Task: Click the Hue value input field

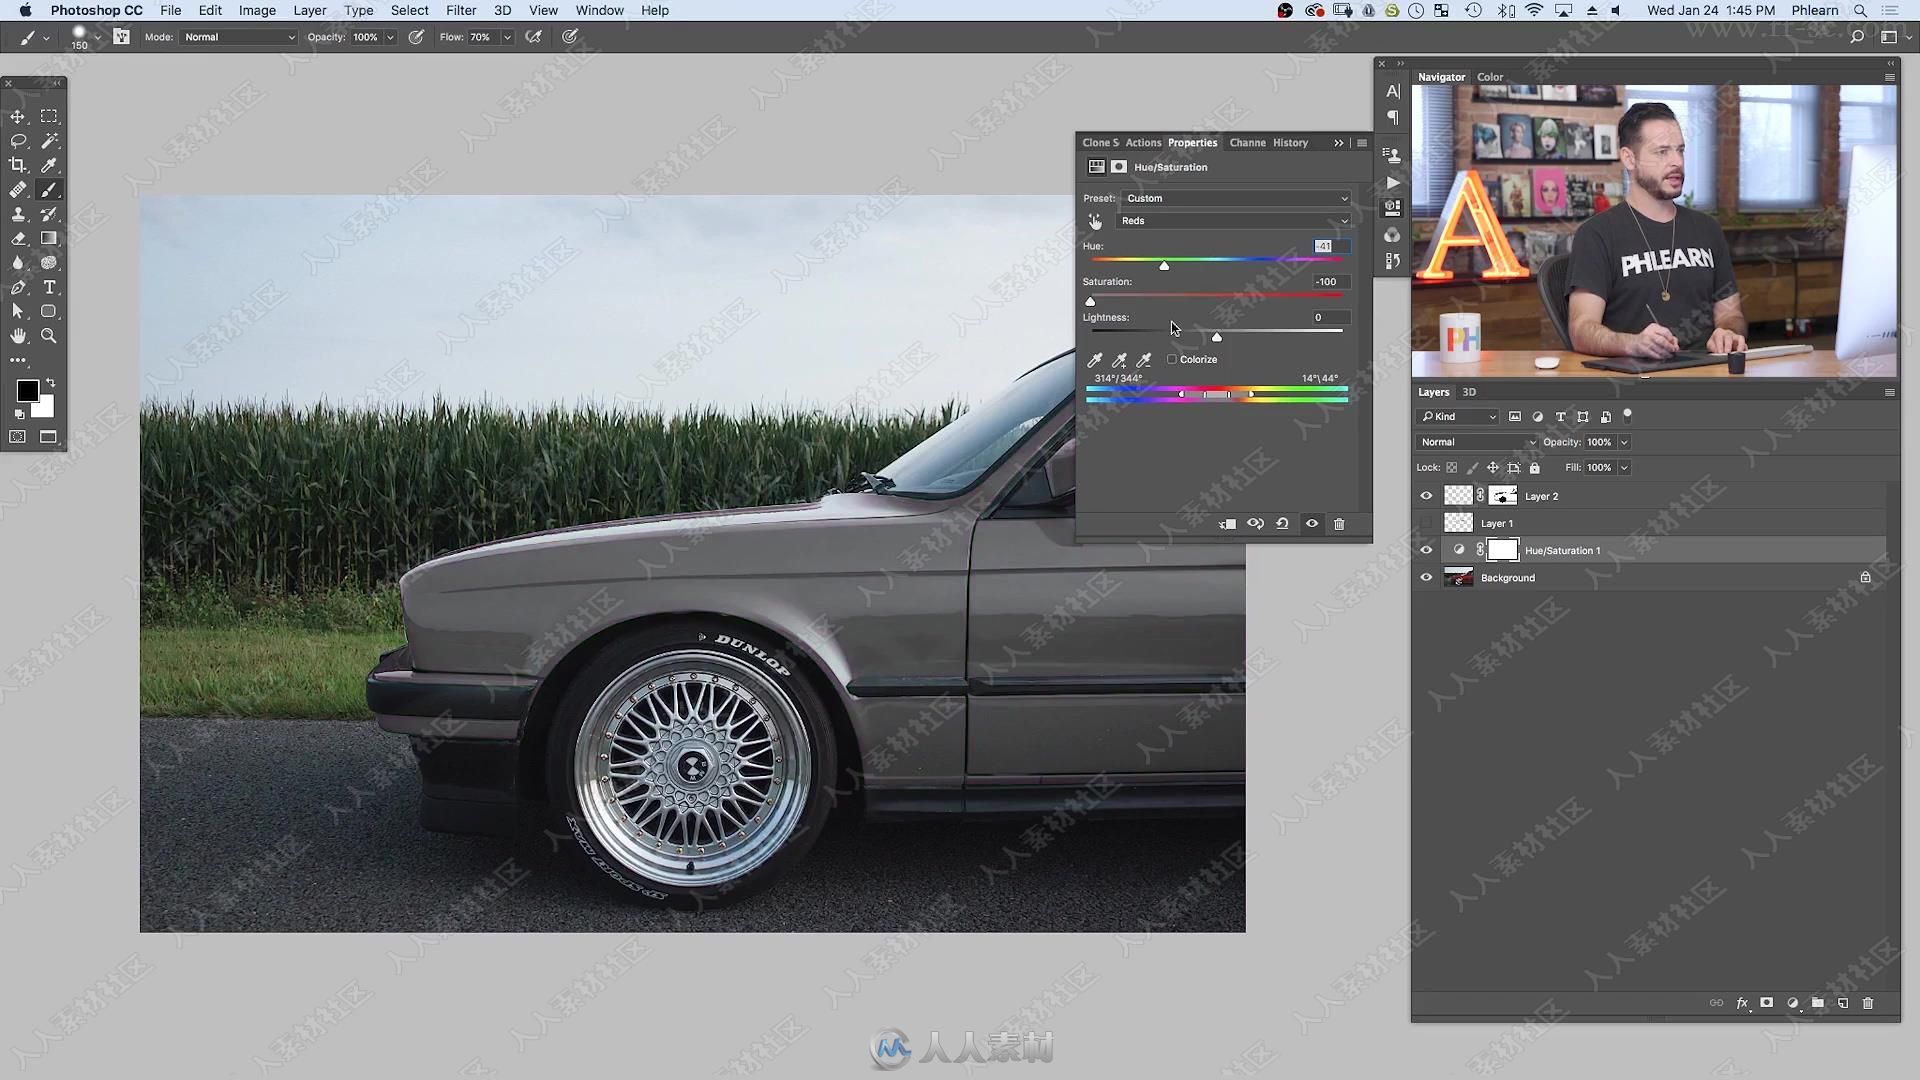Action: (1331, 246)
